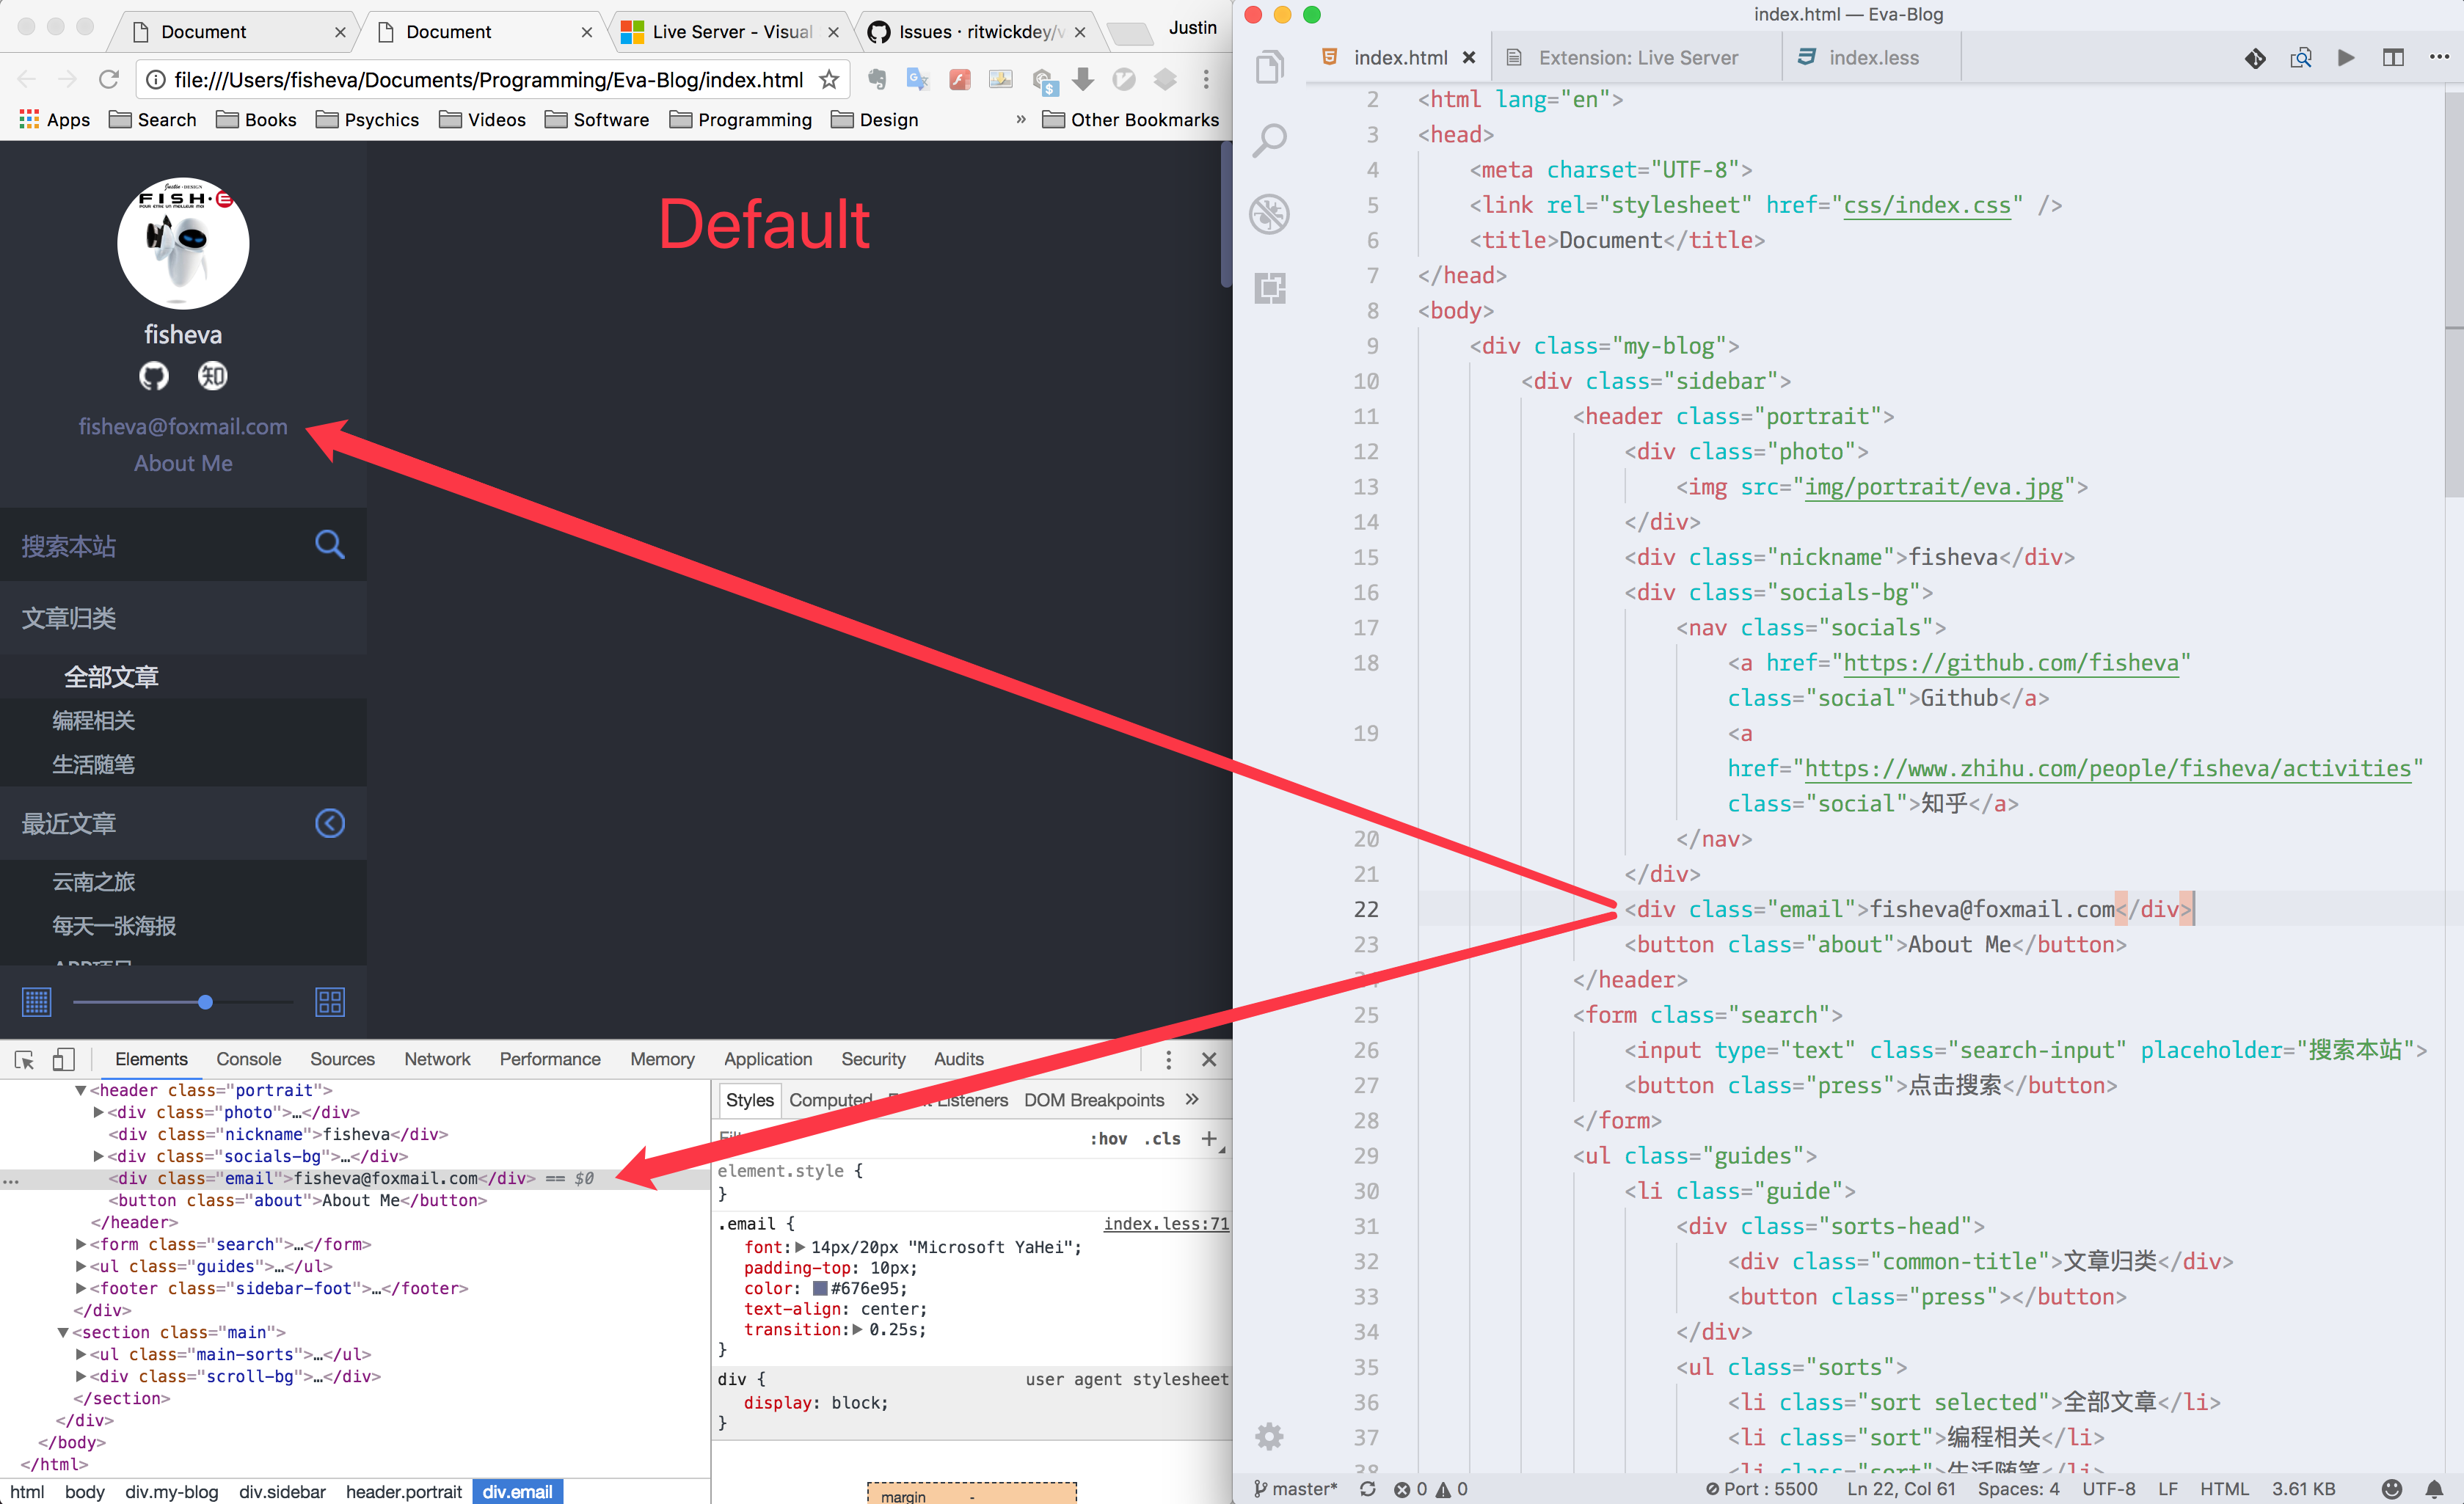The image size is (2464, 1504).
Task: Toggle the device toolbar in DevTools
Action: tap(64, 1059)
